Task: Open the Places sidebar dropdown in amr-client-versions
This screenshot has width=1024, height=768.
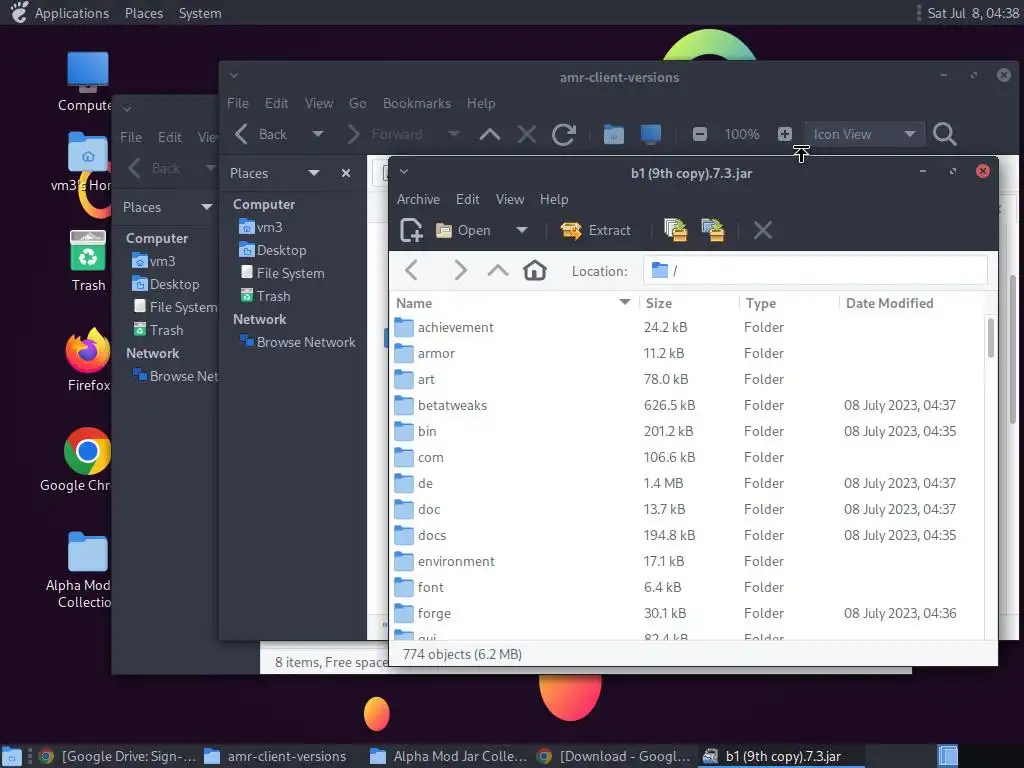Action: tap(313, 173)
